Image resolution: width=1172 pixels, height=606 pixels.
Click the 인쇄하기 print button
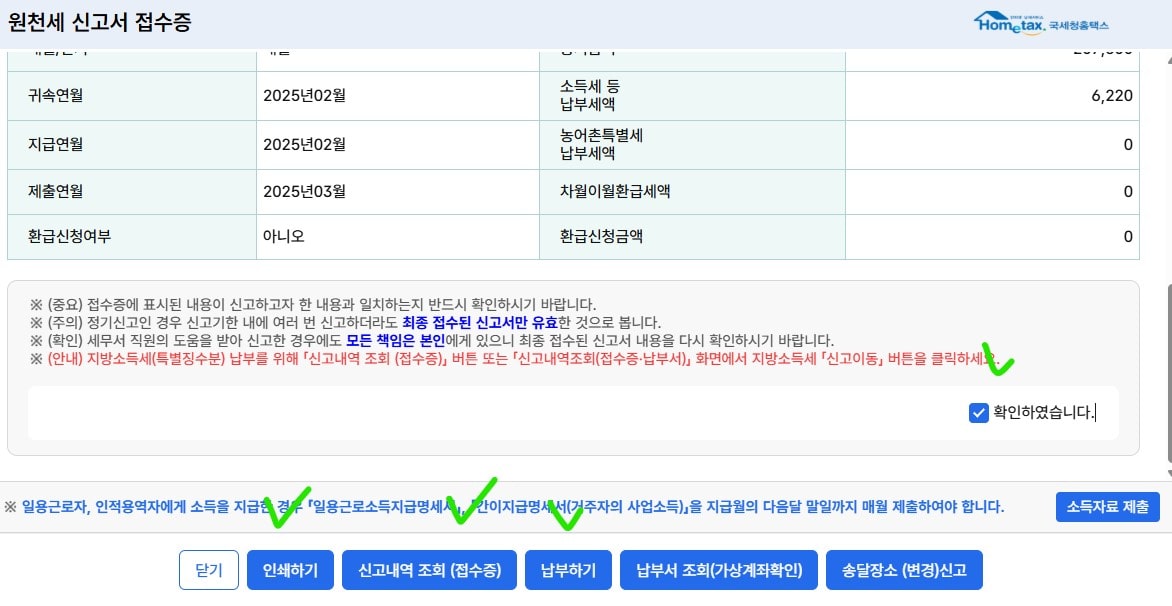pos(289,569)
